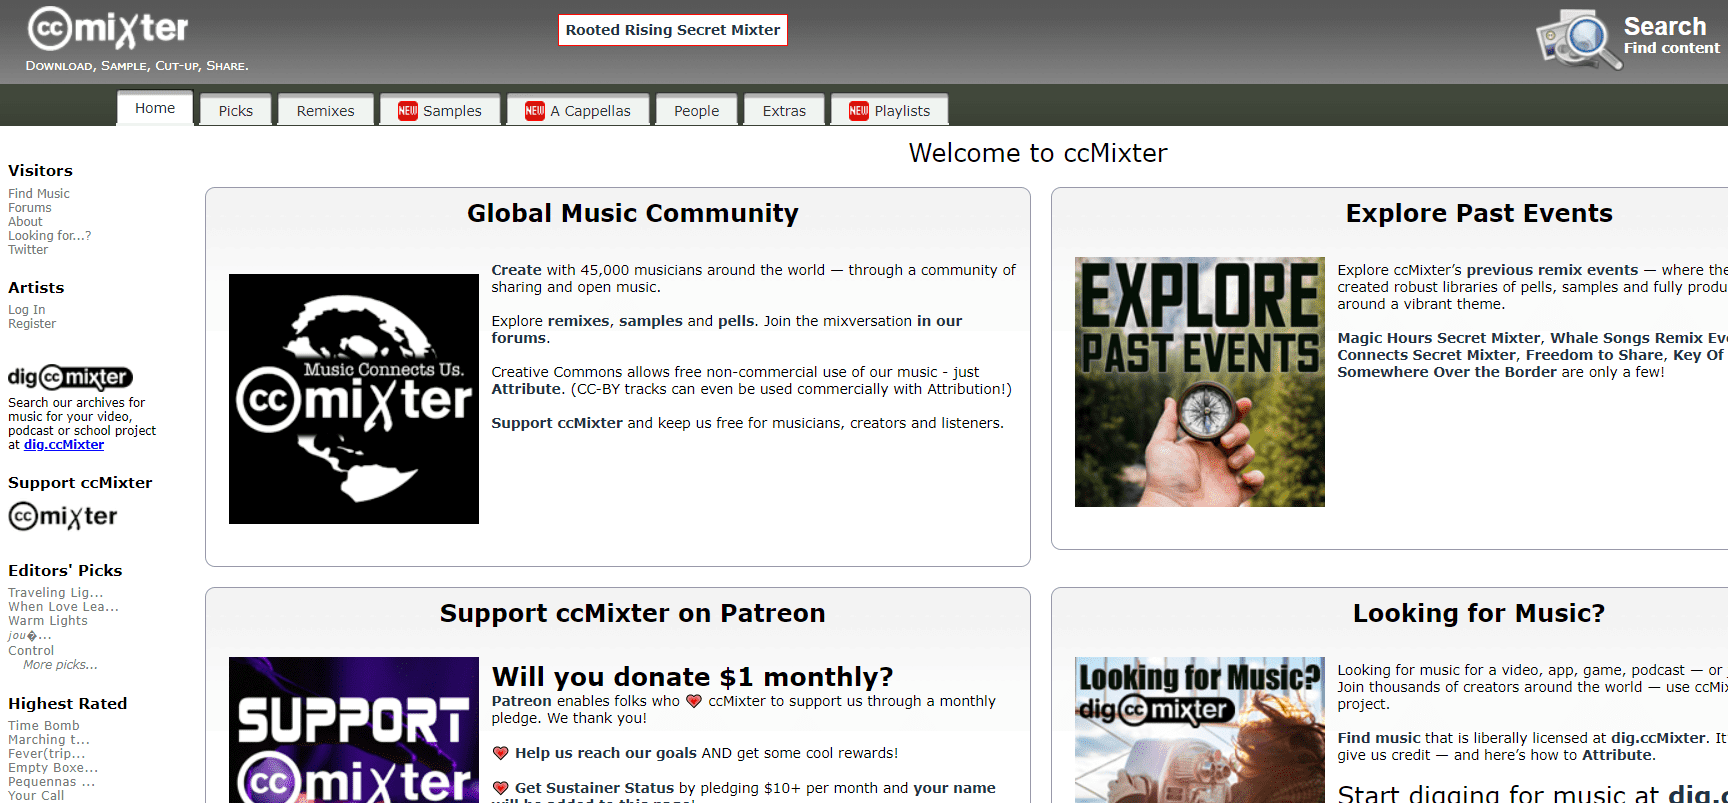Click the Patreon link in pledge text

coord(522,701)
